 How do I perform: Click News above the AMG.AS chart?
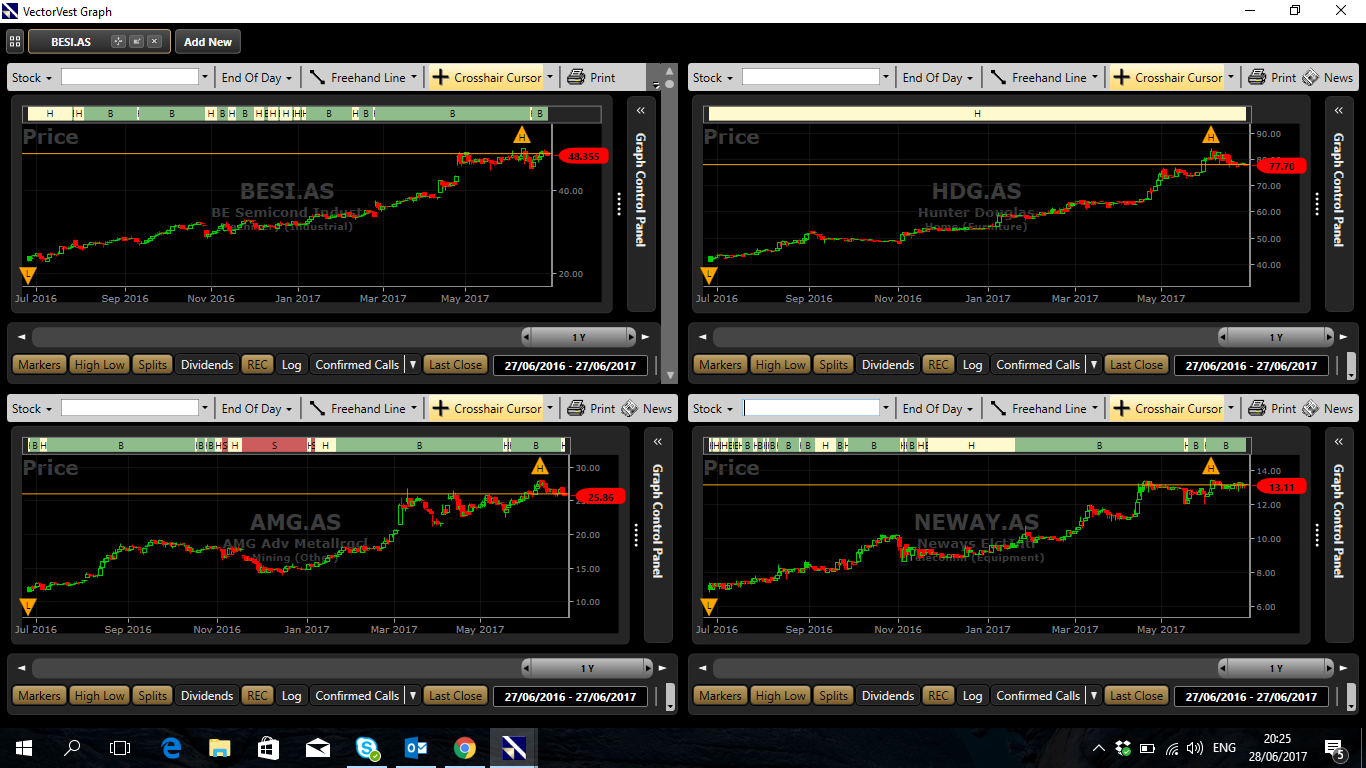click(647, 408)
